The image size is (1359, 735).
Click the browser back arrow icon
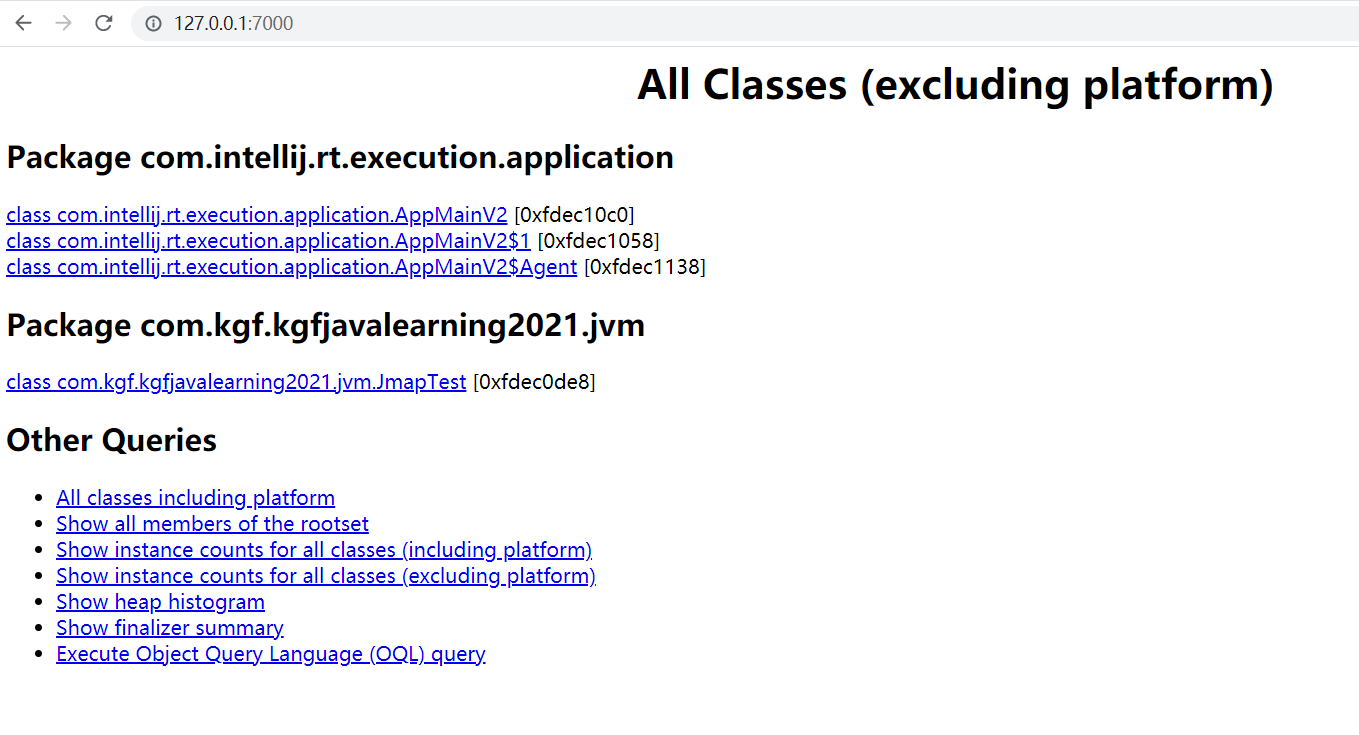pos(22,22)
